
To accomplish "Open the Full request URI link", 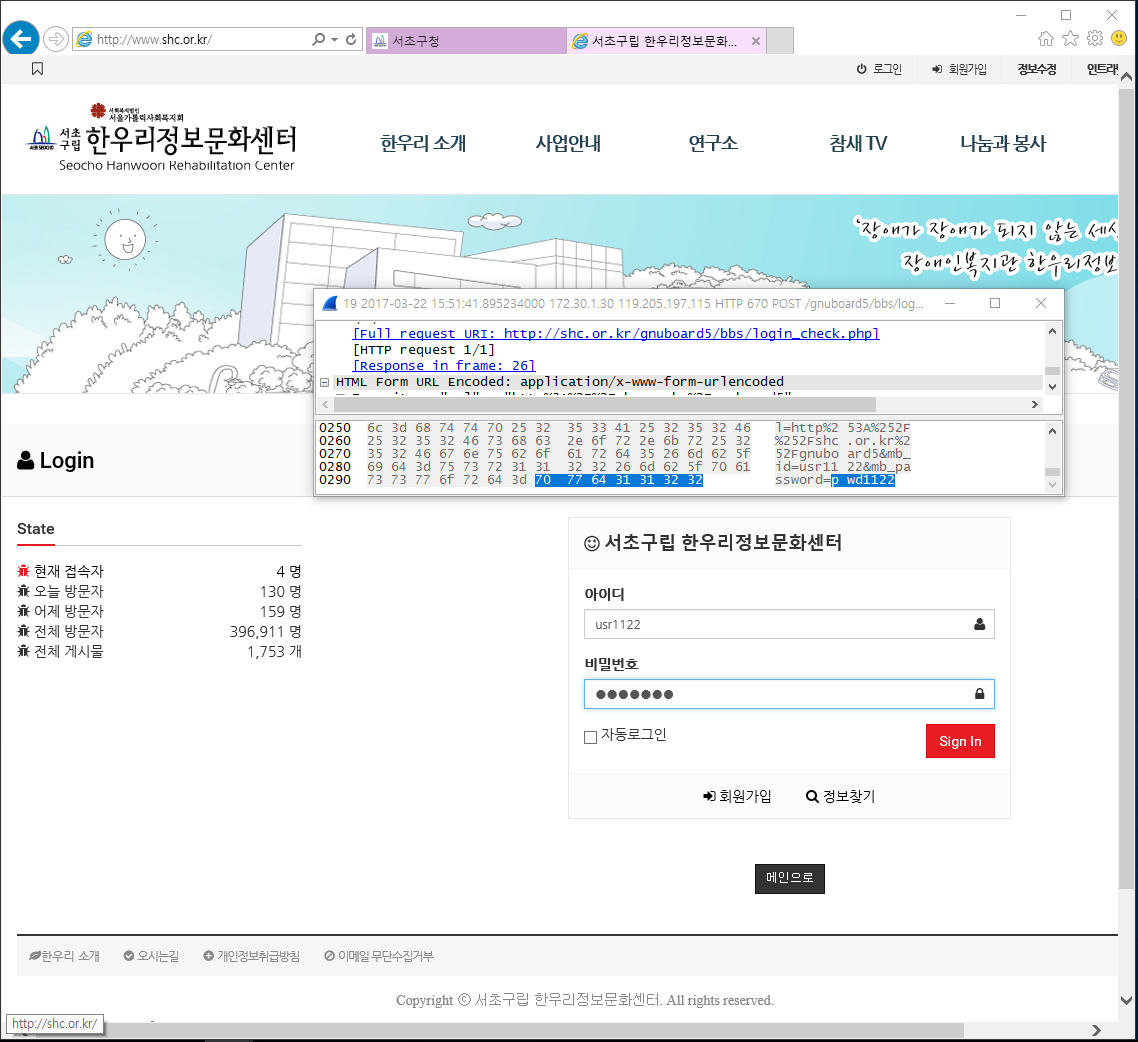I will click(615, 334).
